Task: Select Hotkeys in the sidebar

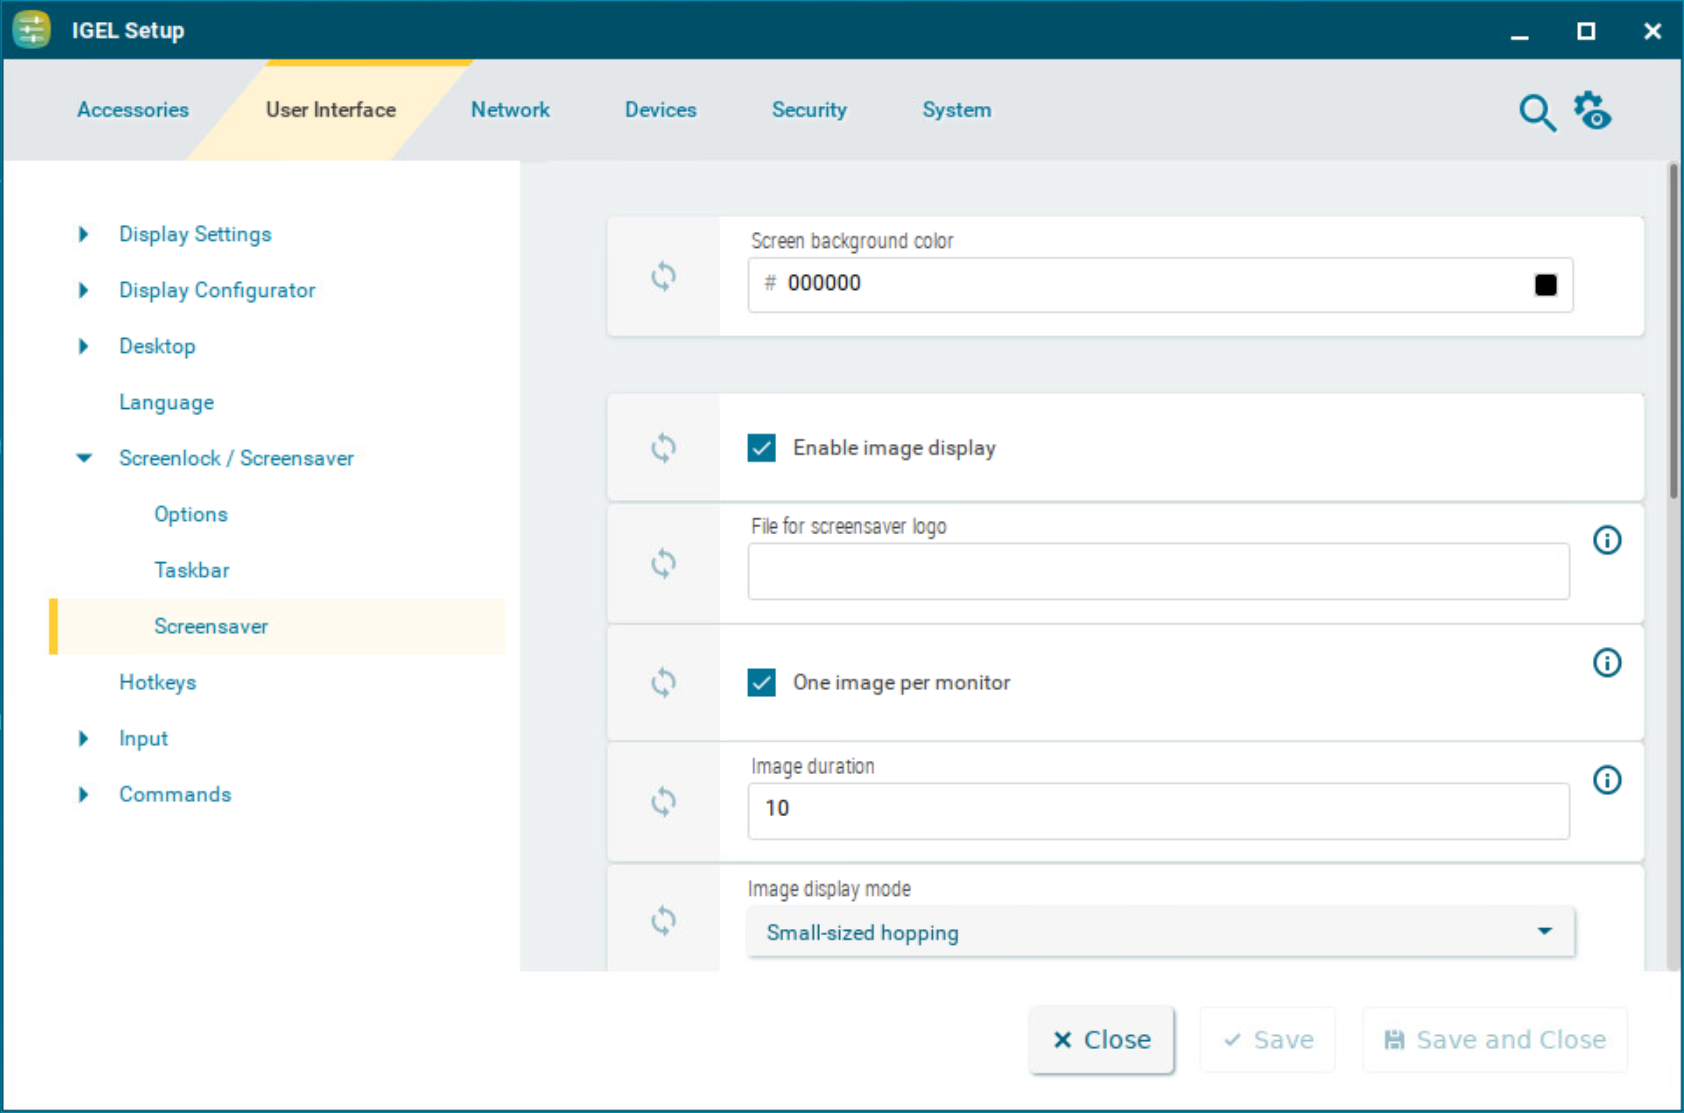Action: click(157, 682)
